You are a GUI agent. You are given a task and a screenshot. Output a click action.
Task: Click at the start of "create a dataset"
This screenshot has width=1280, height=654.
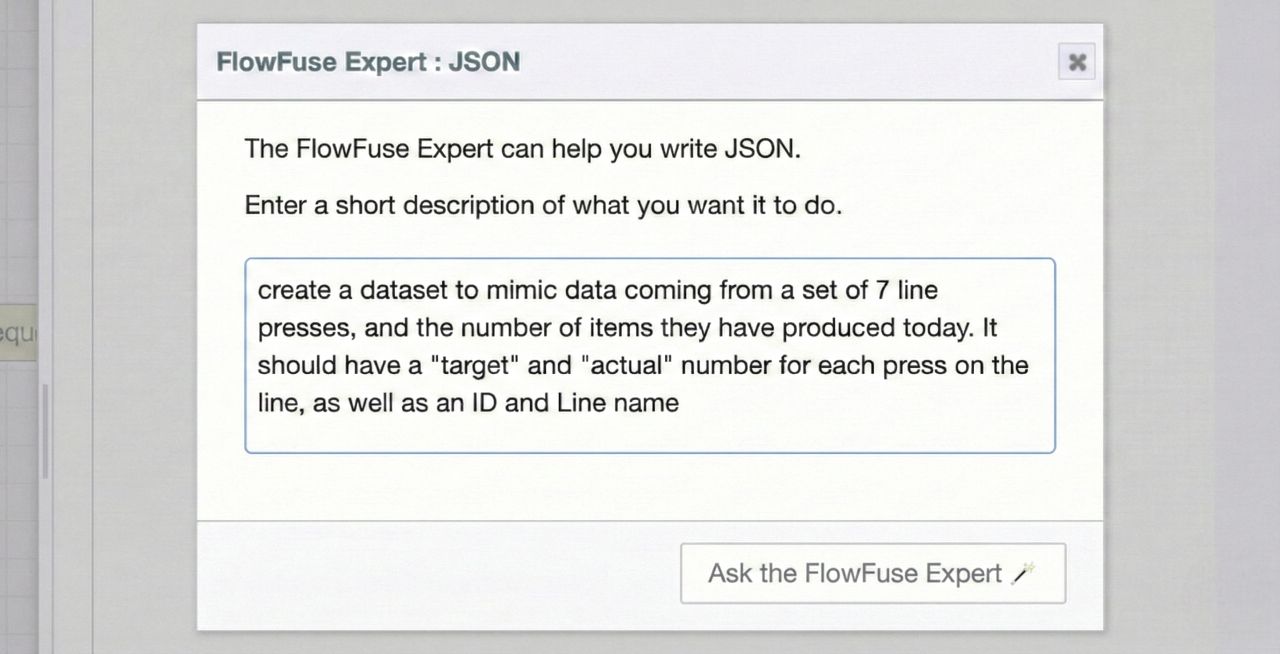(262, 290)
